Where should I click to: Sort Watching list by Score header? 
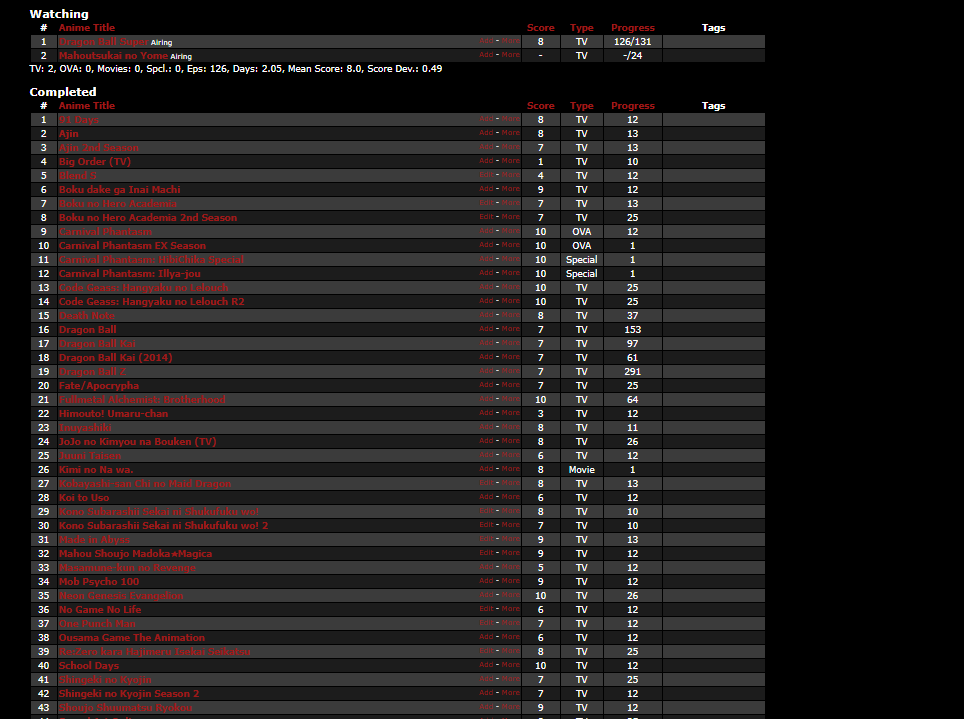[x=540, y=28]
